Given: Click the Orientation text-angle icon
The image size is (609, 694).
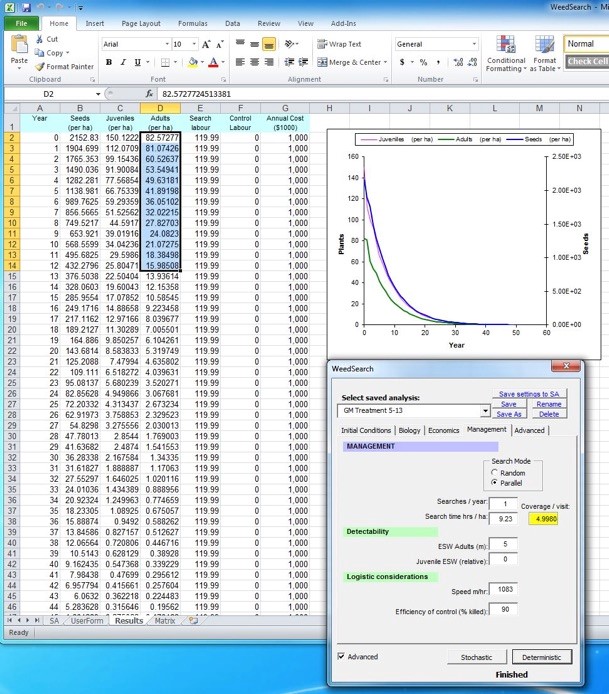Looking at the screenshot, I should click(289, 44).
